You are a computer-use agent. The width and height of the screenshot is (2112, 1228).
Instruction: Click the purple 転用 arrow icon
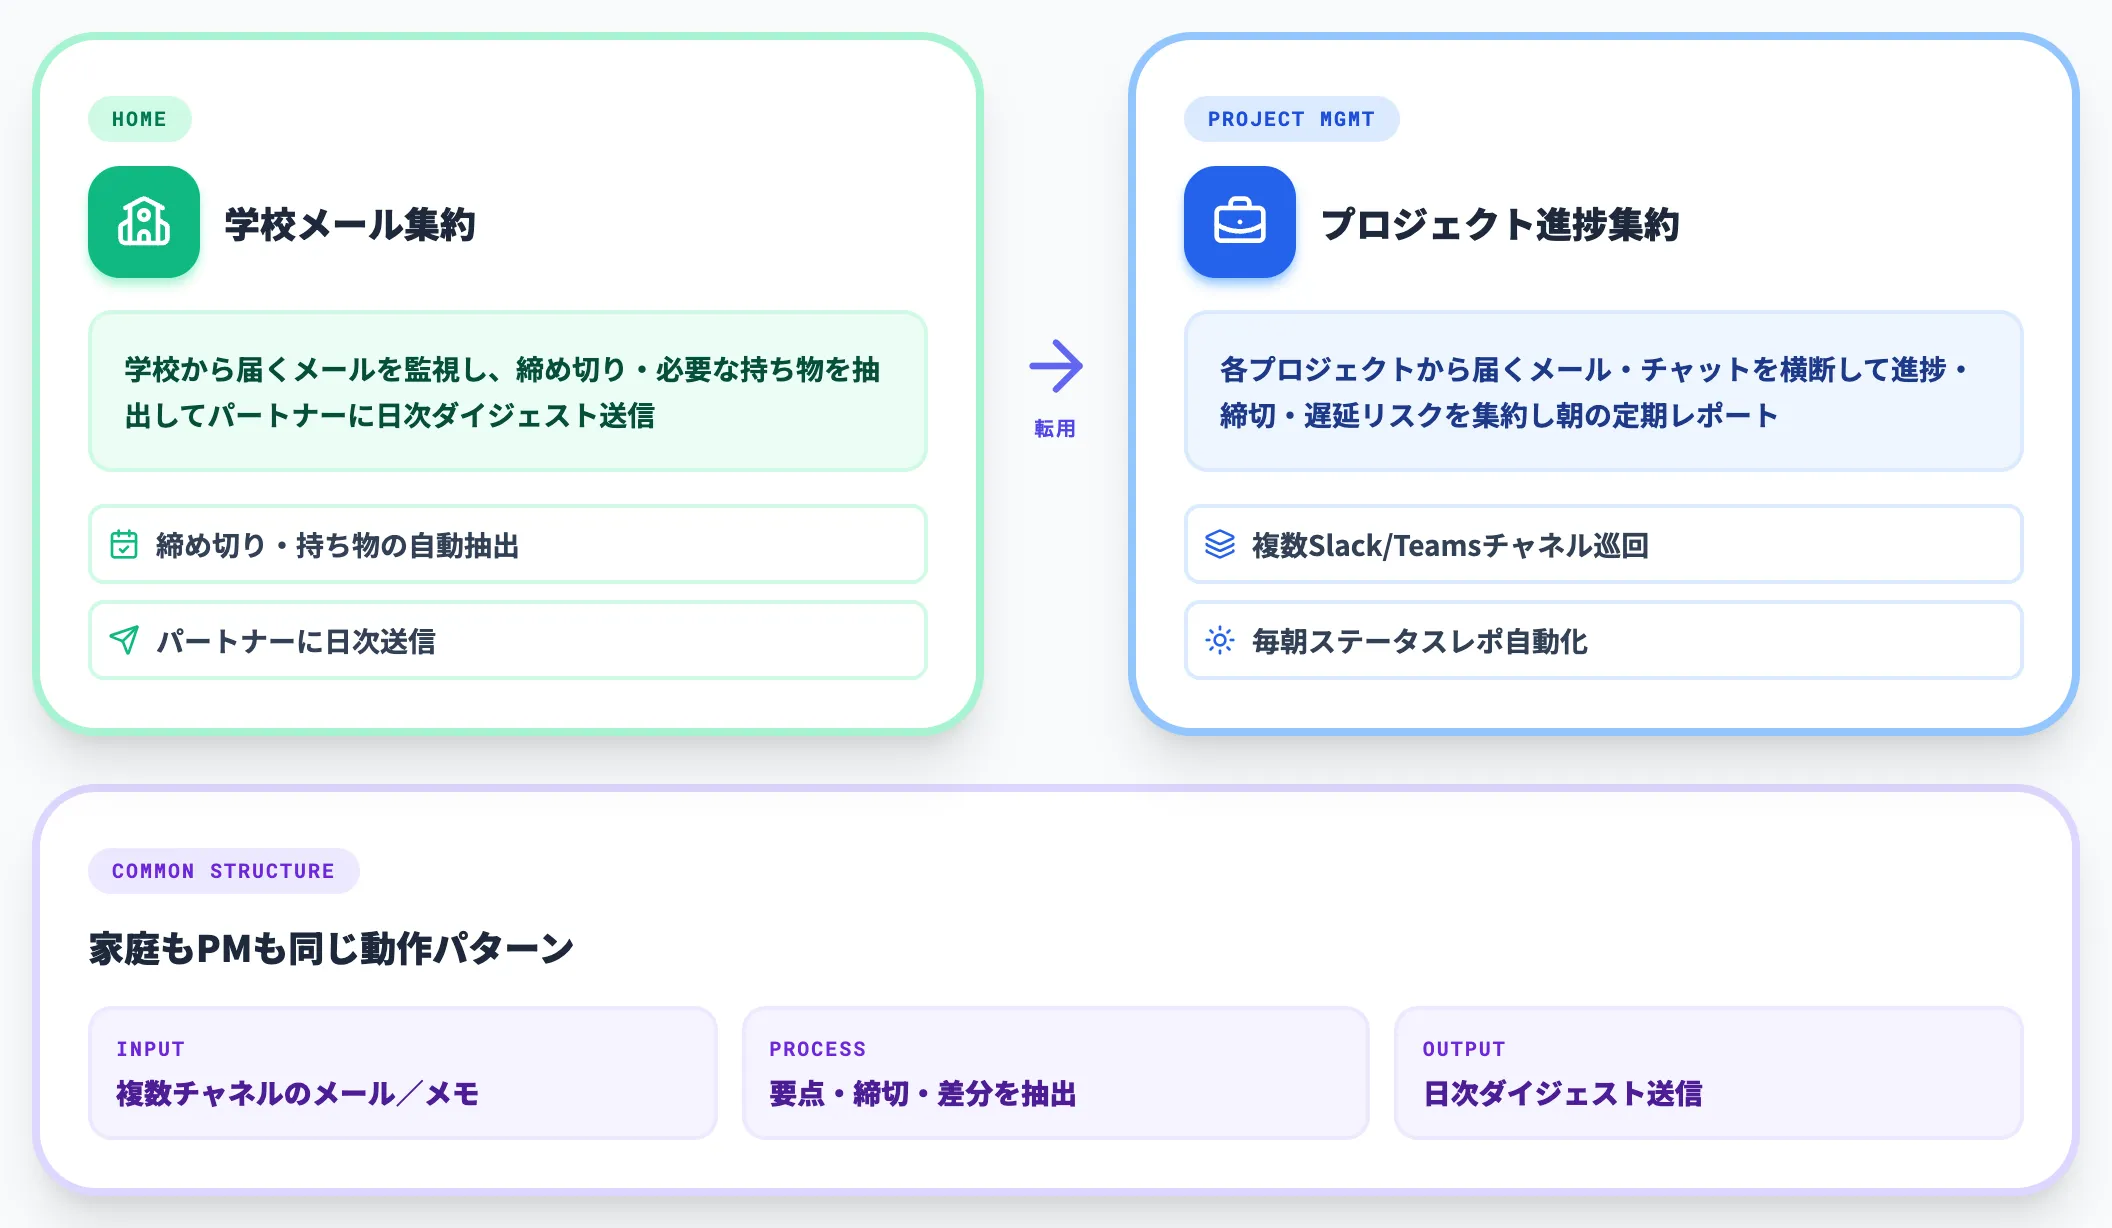pos(1056,366)
